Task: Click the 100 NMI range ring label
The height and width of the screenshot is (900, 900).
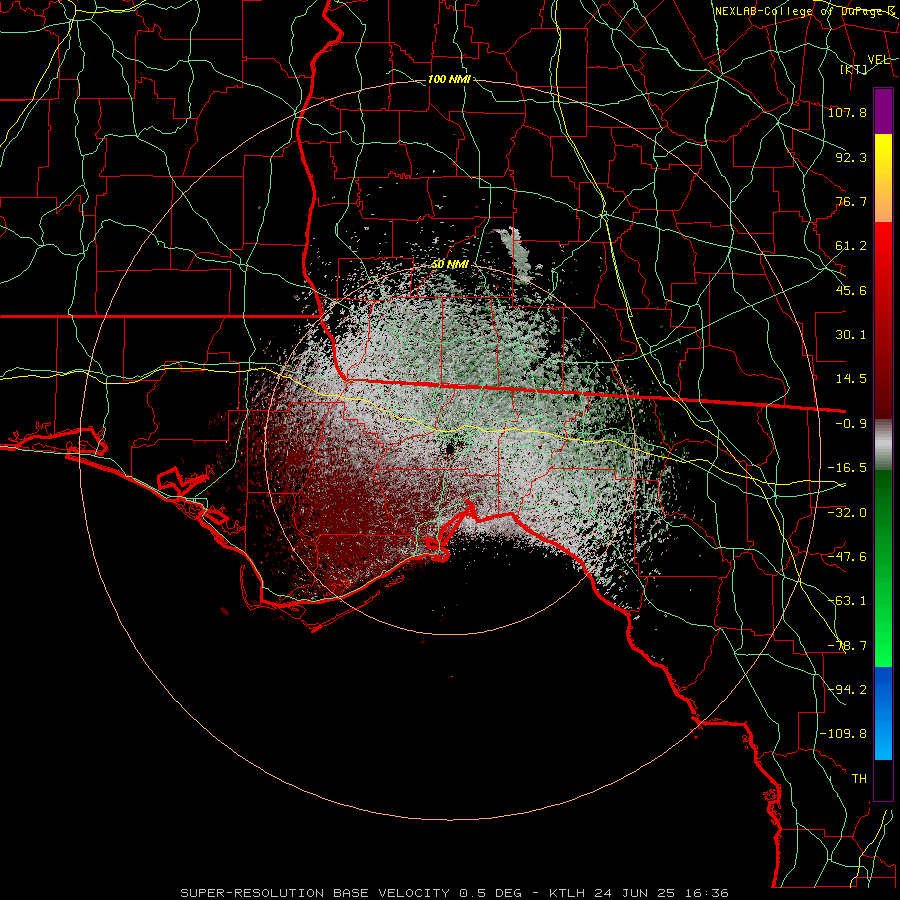Action: 449,79
